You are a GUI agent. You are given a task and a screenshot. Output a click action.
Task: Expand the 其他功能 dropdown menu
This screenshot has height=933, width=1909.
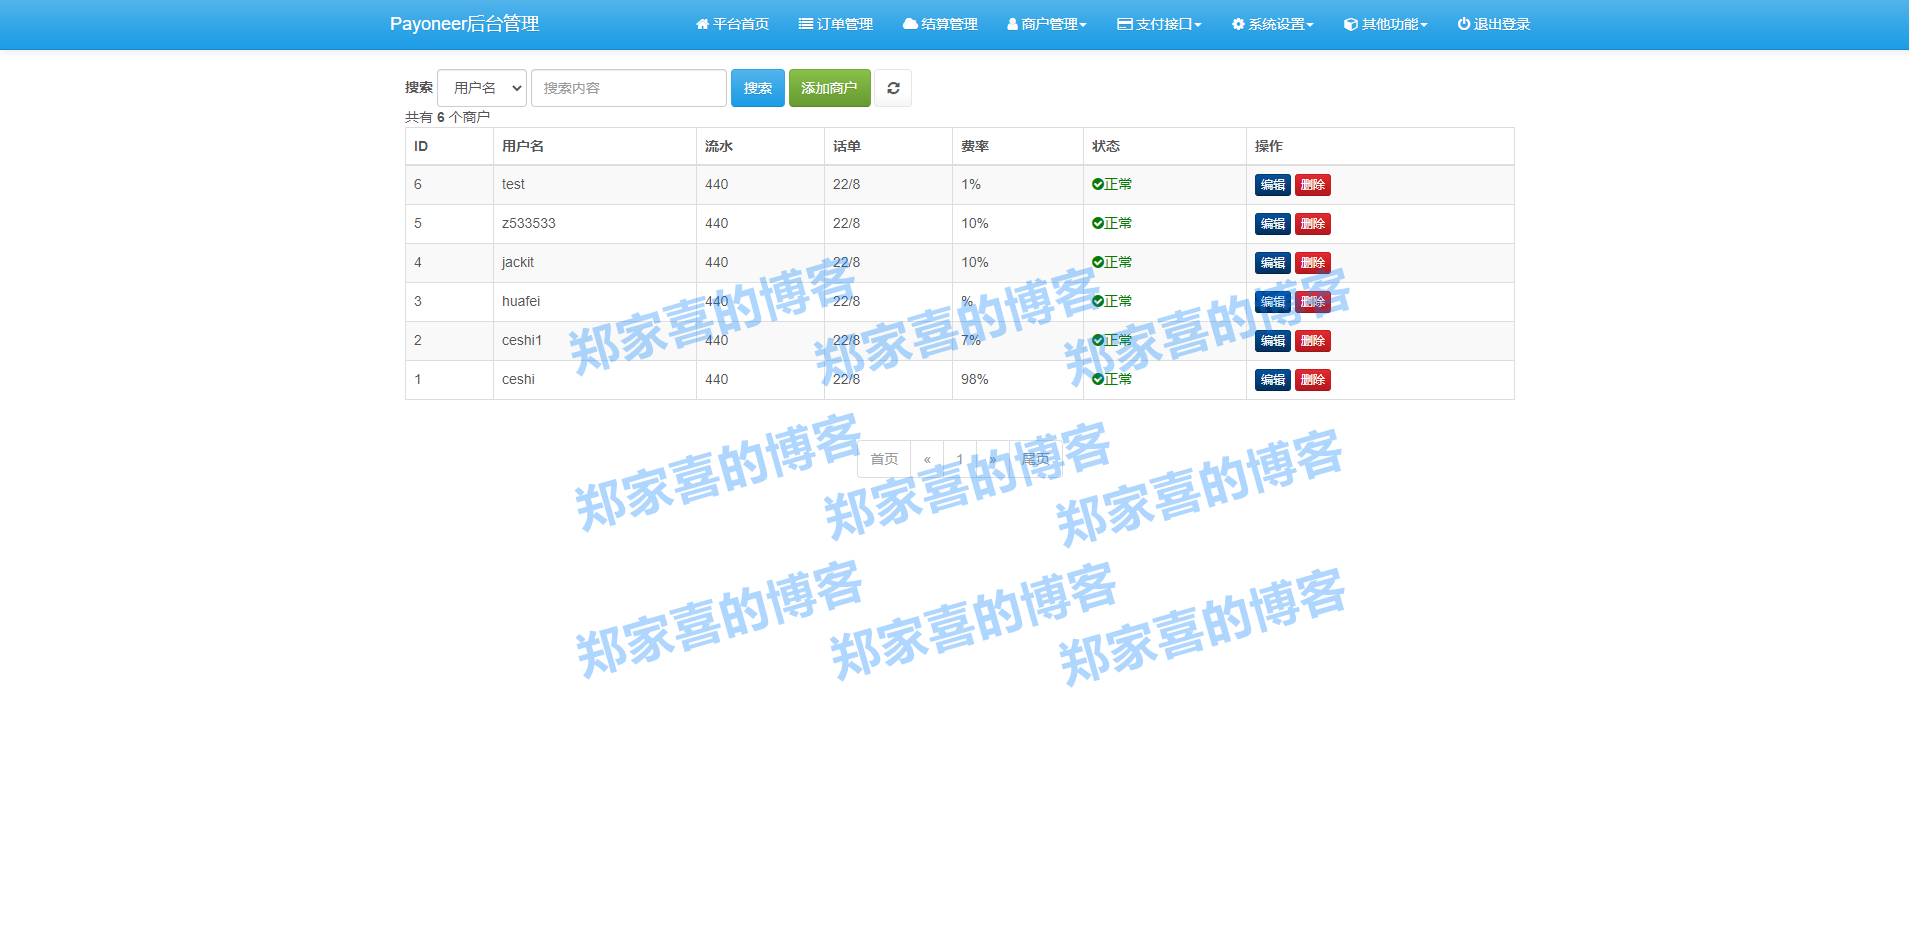click(1386, 24)
